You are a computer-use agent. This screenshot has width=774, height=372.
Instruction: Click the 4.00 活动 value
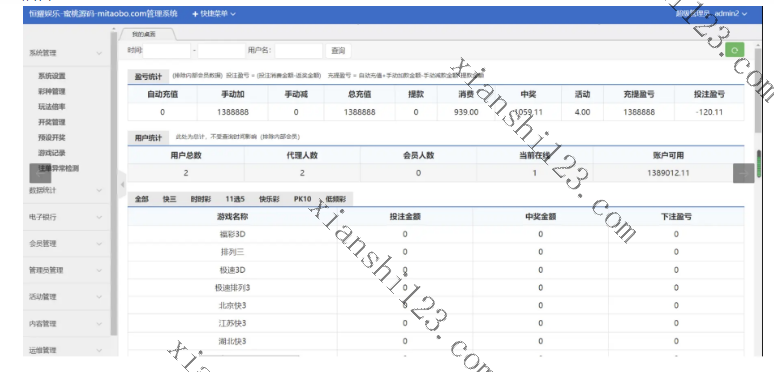[582, 112]
